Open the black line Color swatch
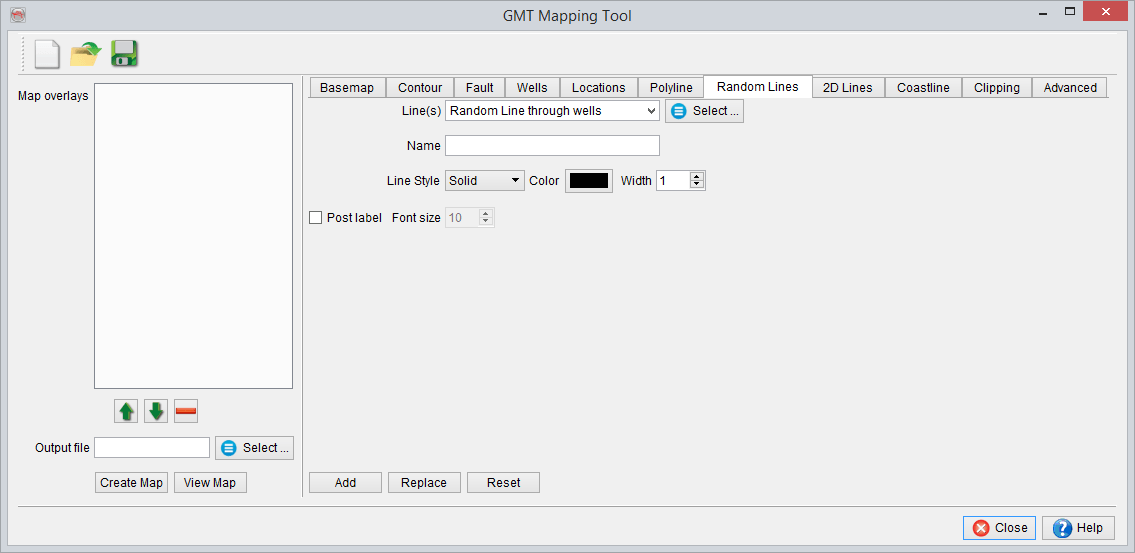The height and width of the screenshot is (553, 1135). coord(589,181)
